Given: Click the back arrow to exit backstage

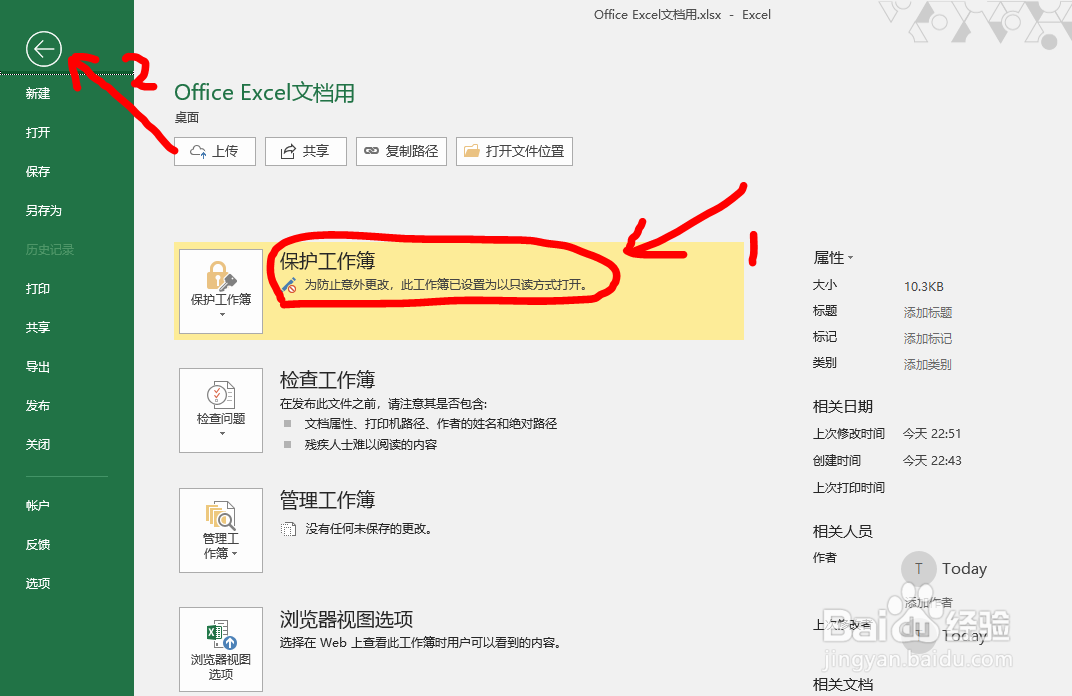Looking at the screenshot, I should (x=43, y=48).
